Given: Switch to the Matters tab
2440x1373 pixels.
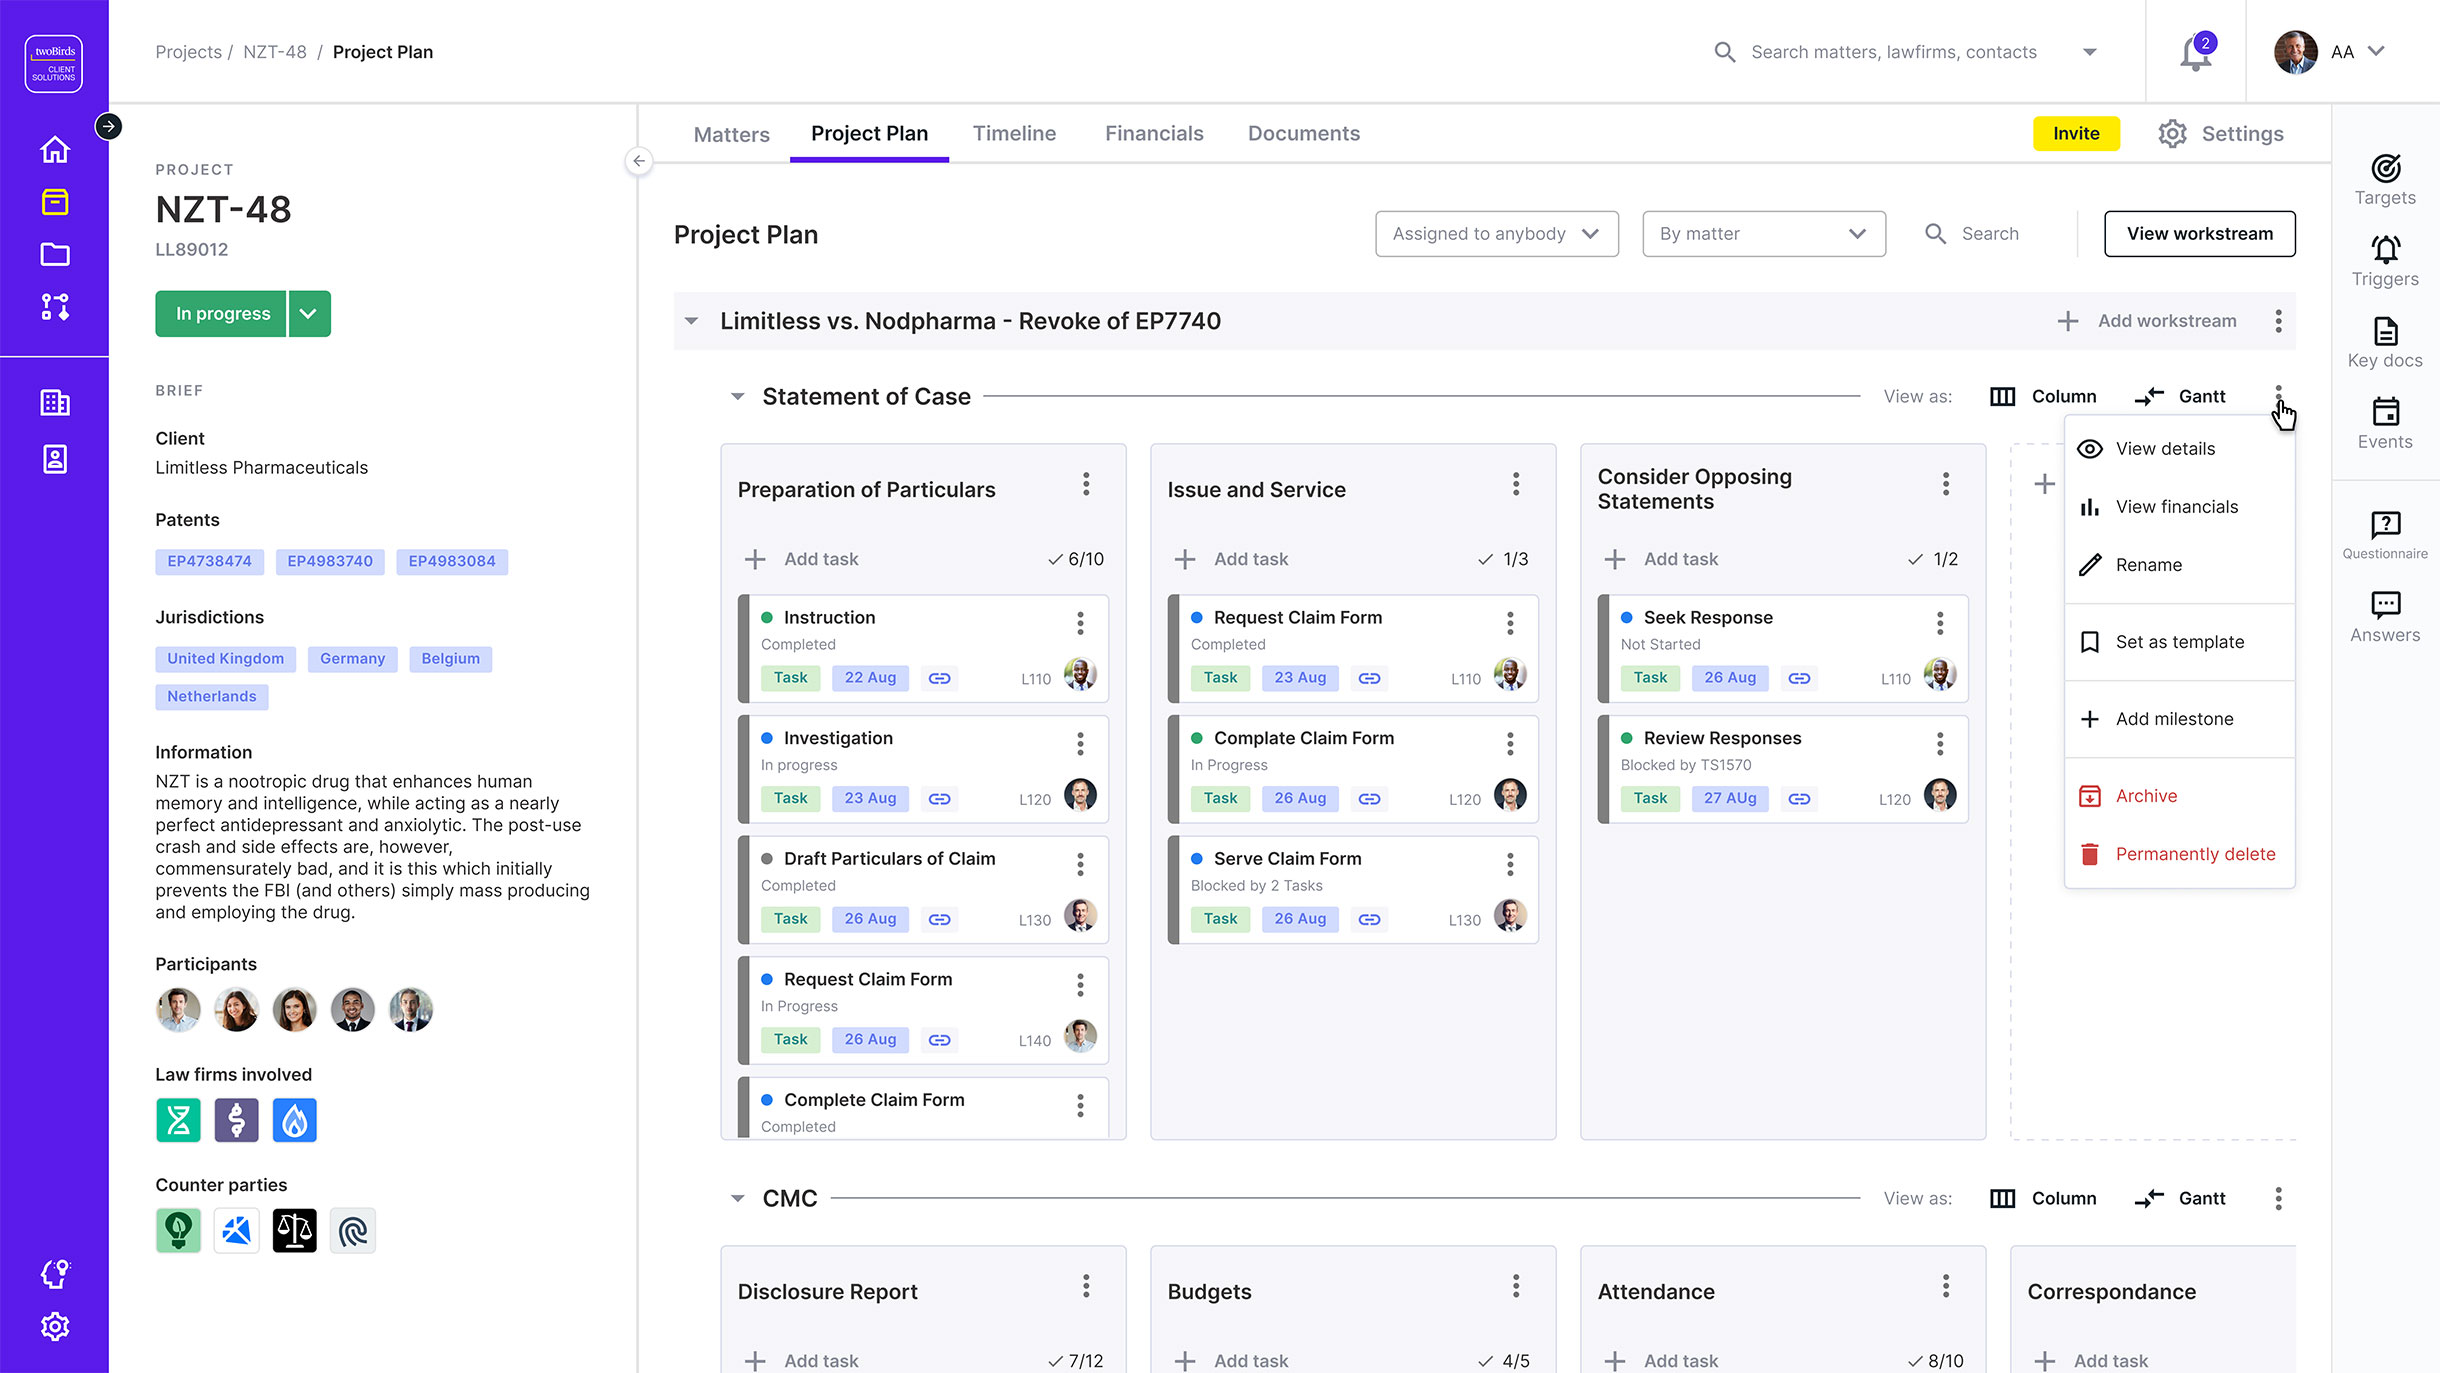Looking at the screenshot, I should [732, 134].
